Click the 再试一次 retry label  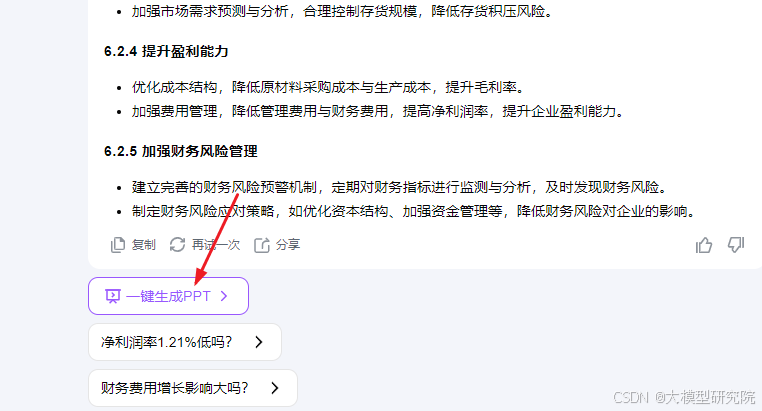tap(216, 245)
